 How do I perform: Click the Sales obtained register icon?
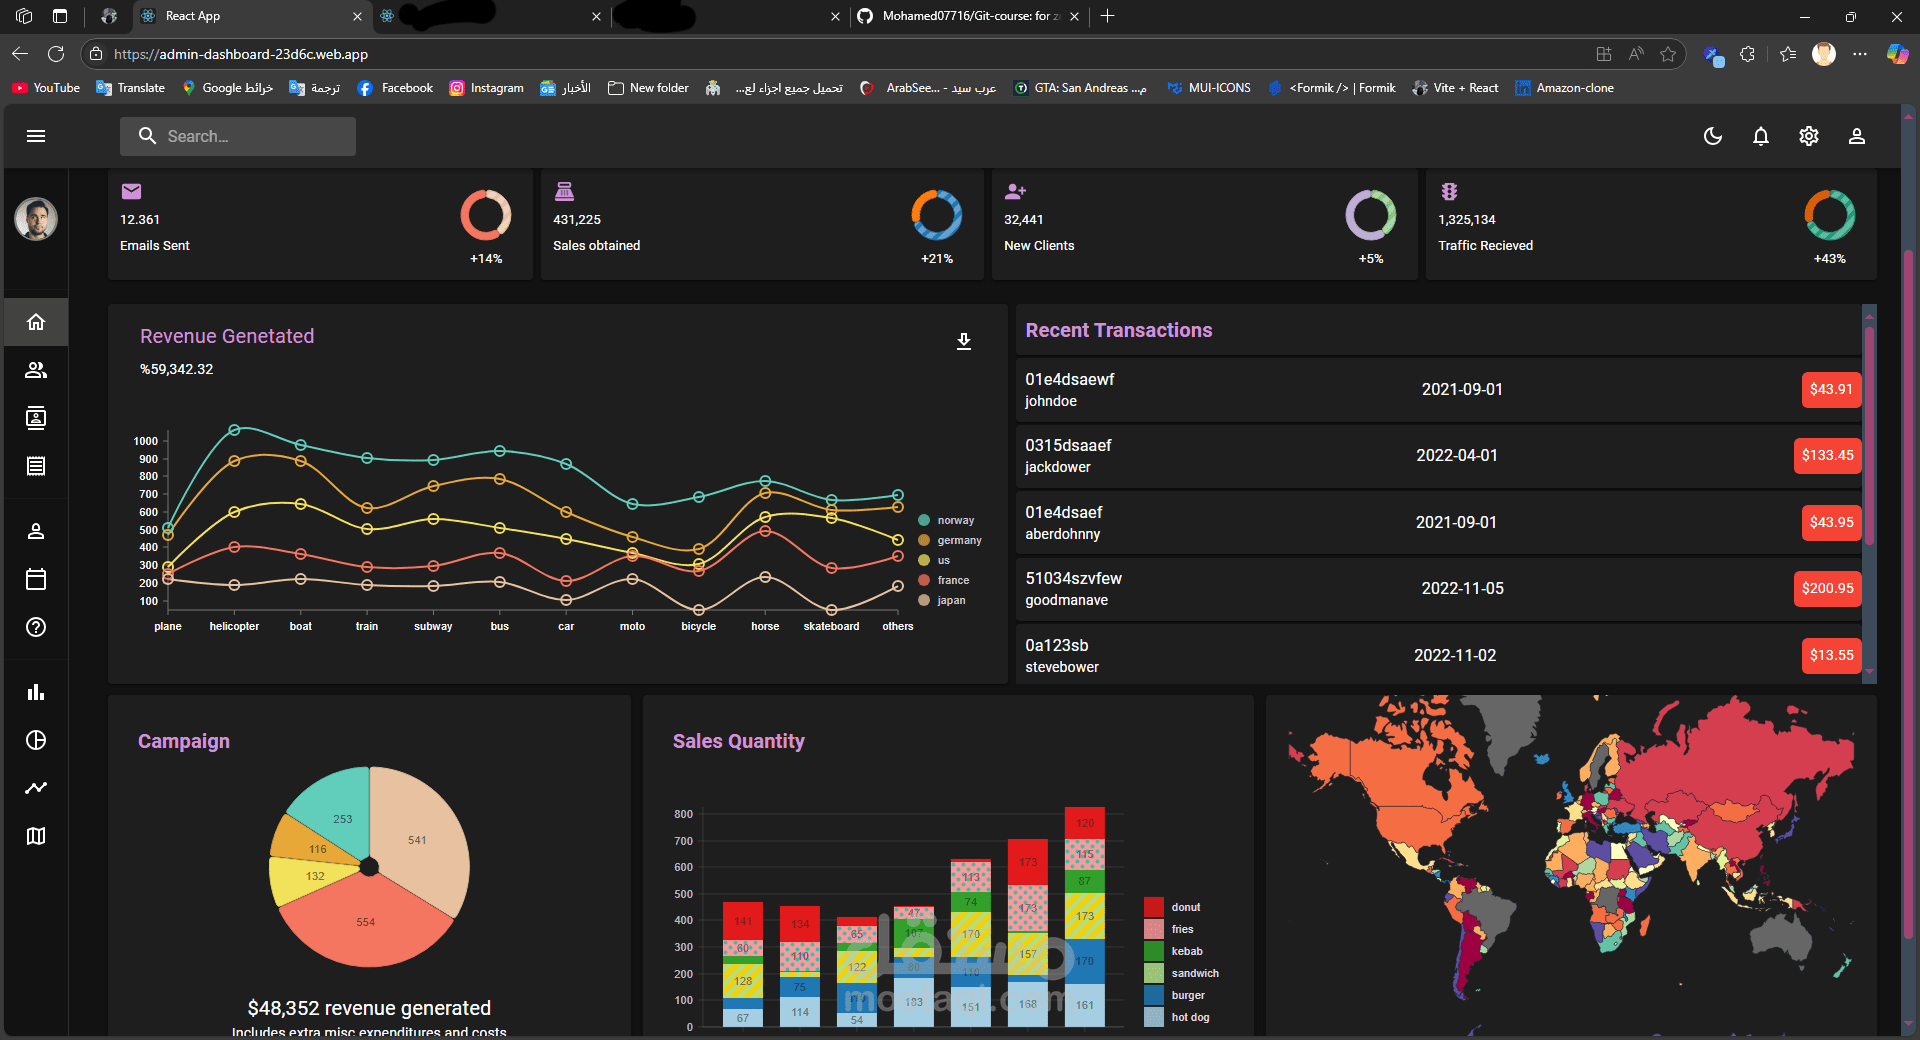point(564,191)
